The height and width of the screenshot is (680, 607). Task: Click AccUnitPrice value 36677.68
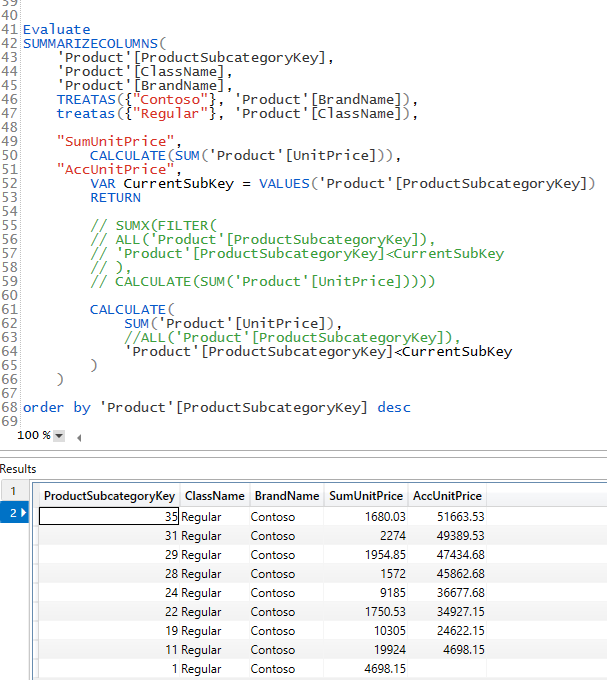click(x=460, y=593)
